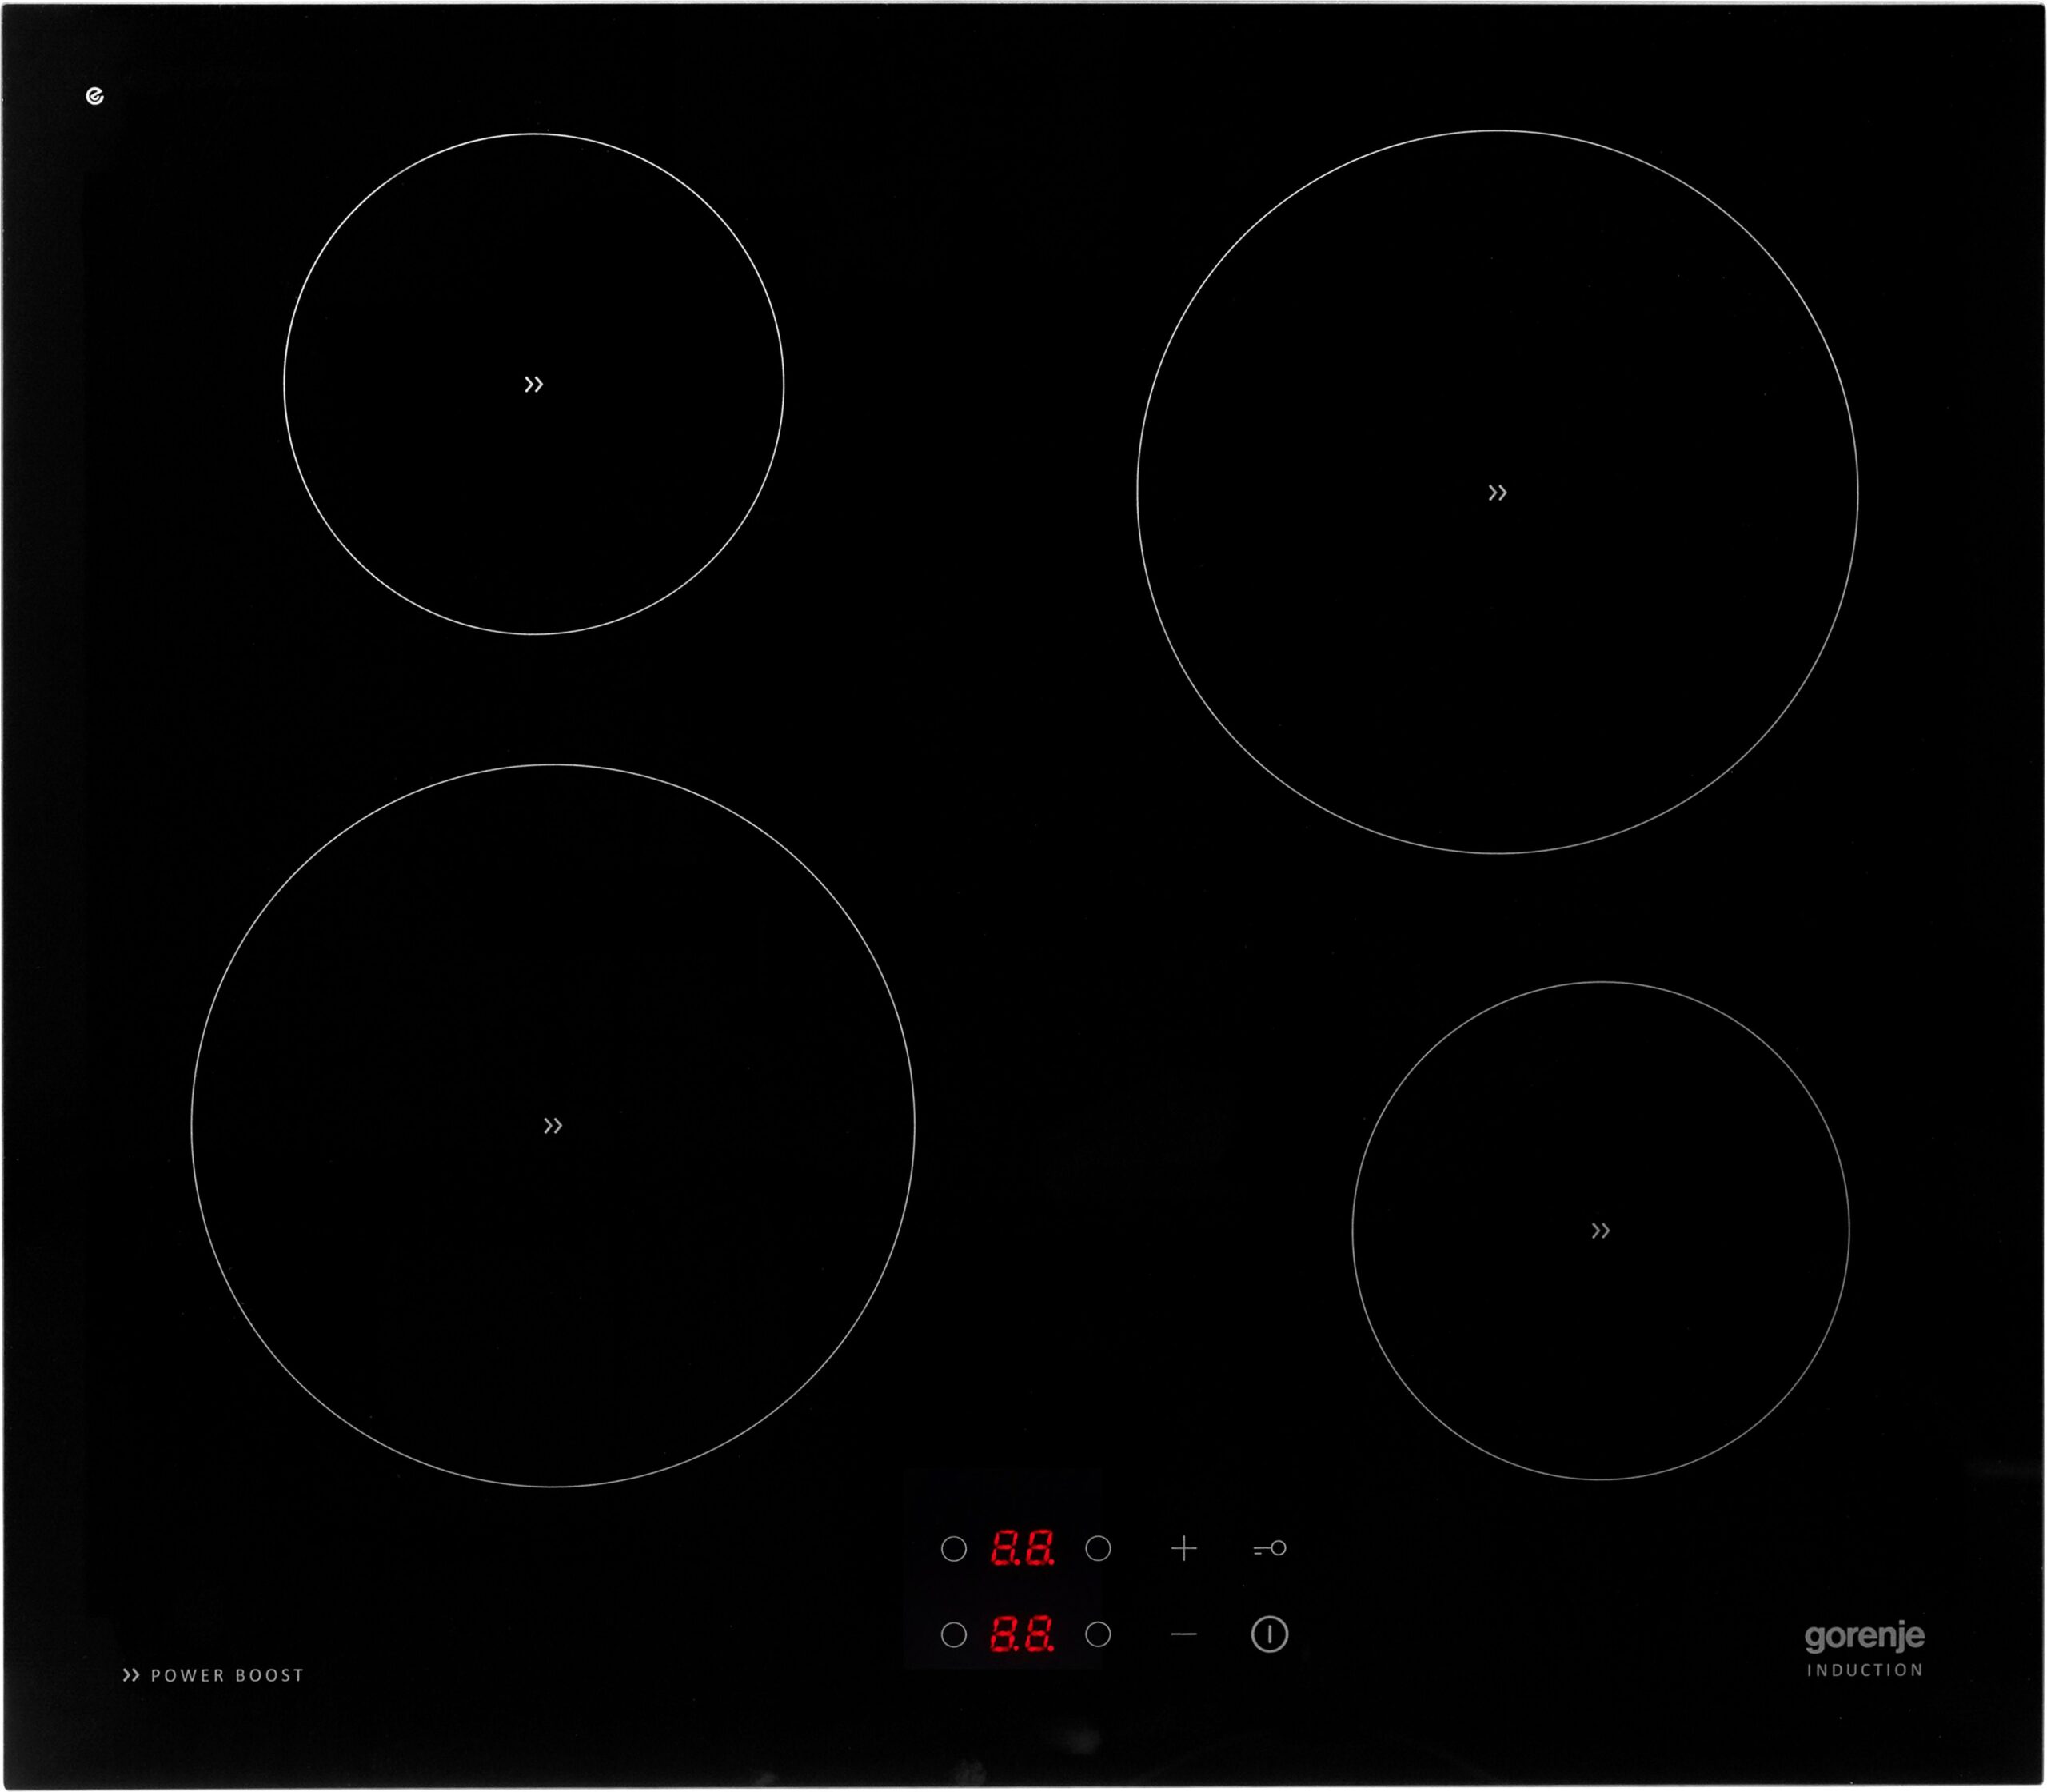
Task: Select upper-left zone selector circle
Action: (x=954, y=1549)
